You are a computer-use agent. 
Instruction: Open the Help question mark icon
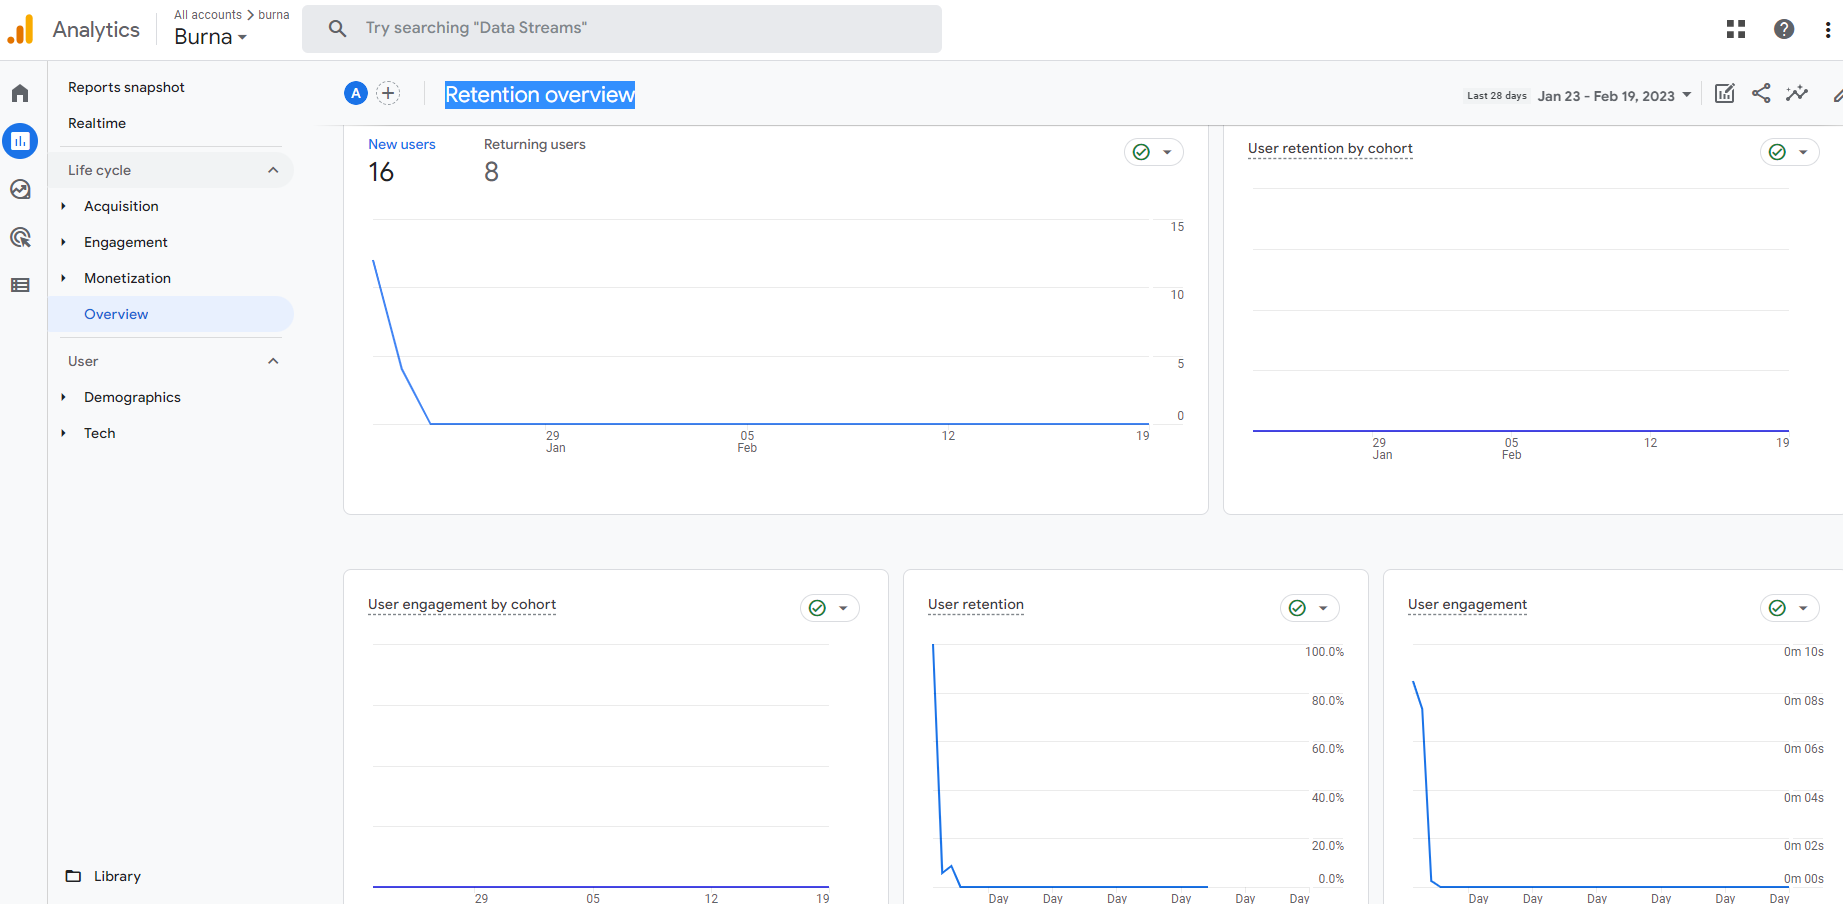1783,30
